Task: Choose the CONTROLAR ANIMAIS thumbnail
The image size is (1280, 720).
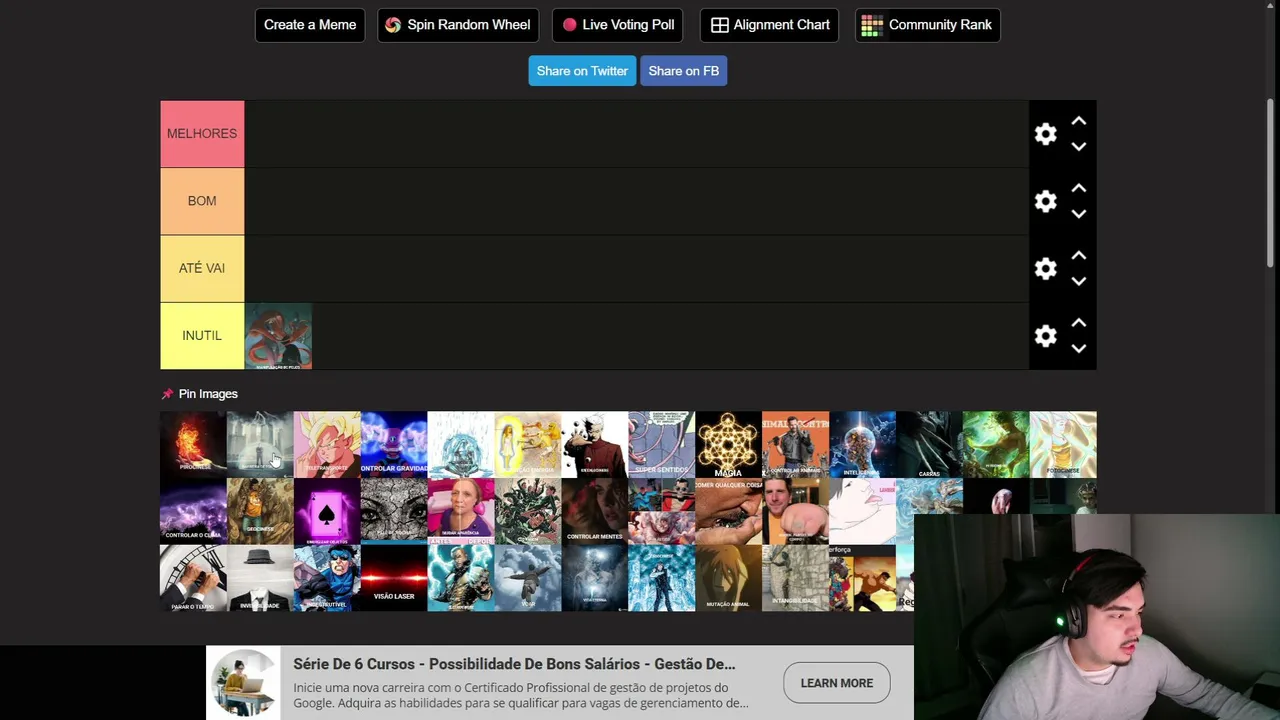Action: pyautogui.click(x=795, y=444)
